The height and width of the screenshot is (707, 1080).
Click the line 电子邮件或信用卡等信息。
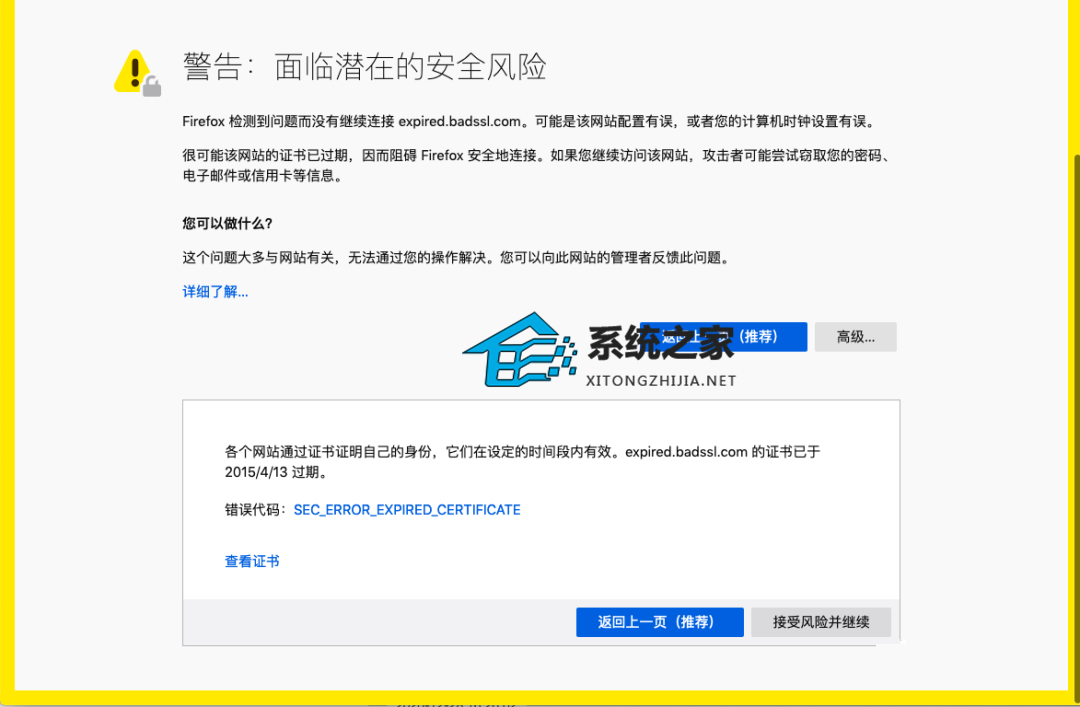click(x=262, y=176)
